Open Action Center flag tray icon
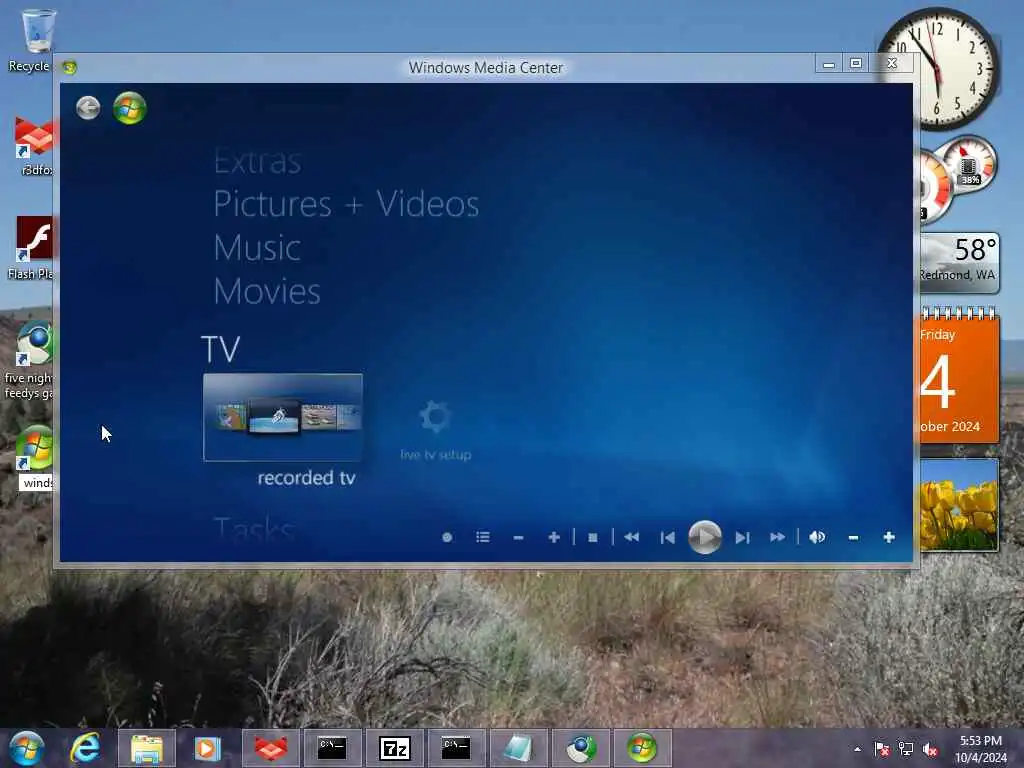The height and width of the screenshot is (768, 1024). click(x=882, y=749)
